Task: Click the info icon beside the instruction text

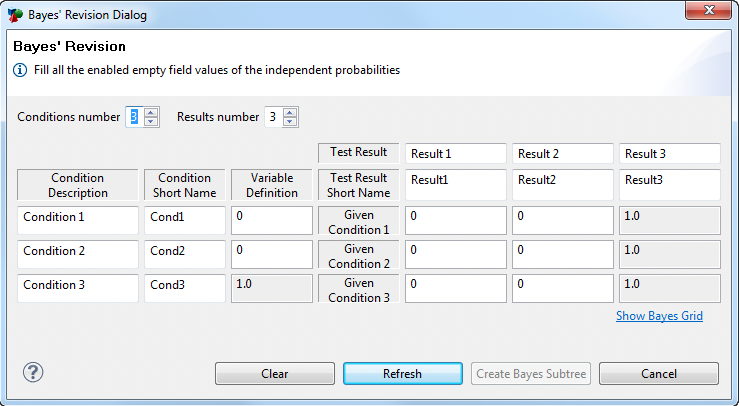Action: click(20, 70)
